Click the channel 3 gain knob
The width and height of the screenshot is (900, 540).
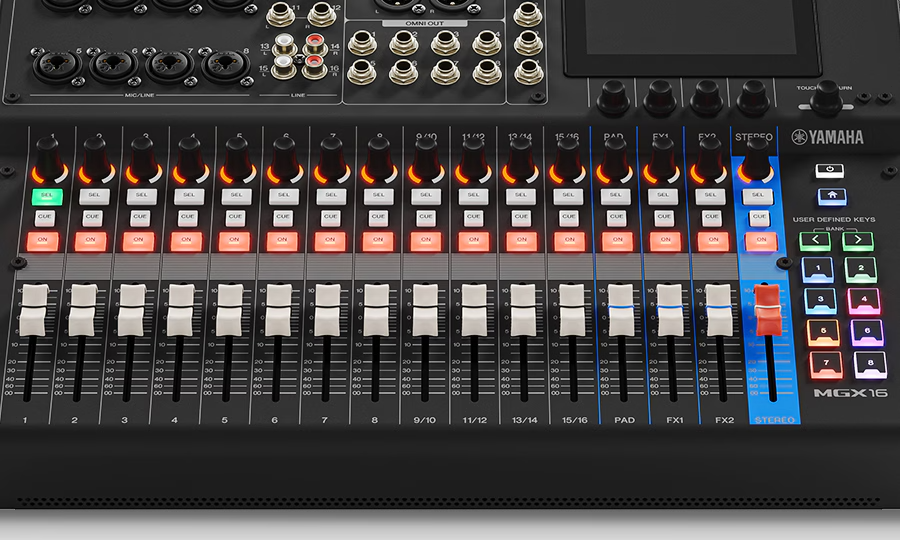click(x=141, y=158)
